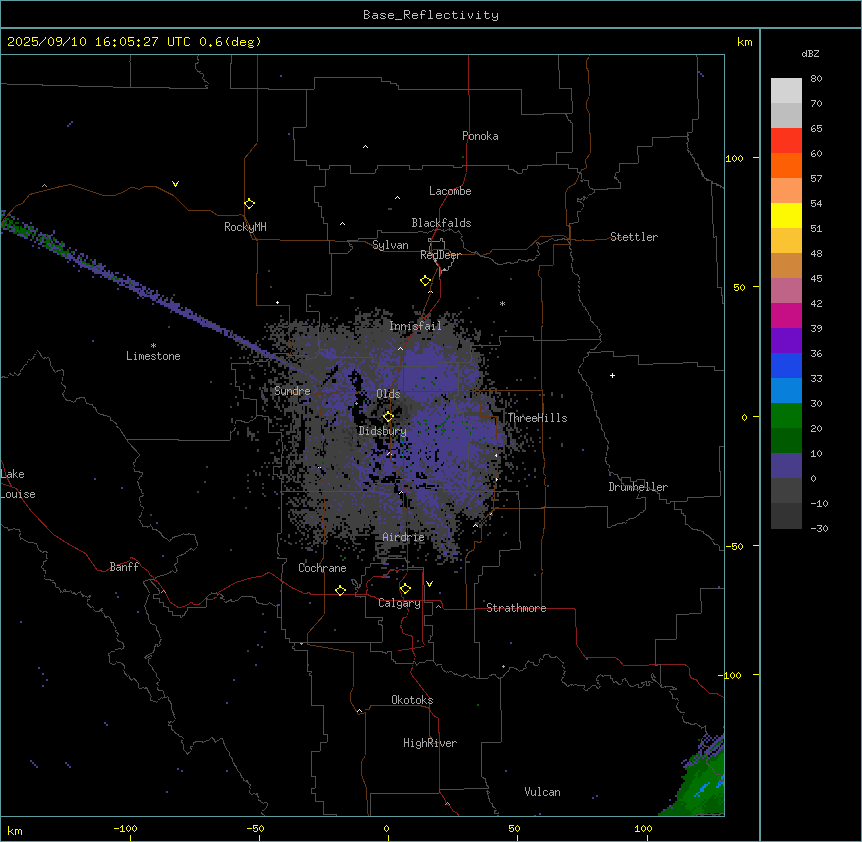Click the yellow diamond marker below Cochrane
The width and height of the screenshot is (862, 842).
click(x=340, y=590)
